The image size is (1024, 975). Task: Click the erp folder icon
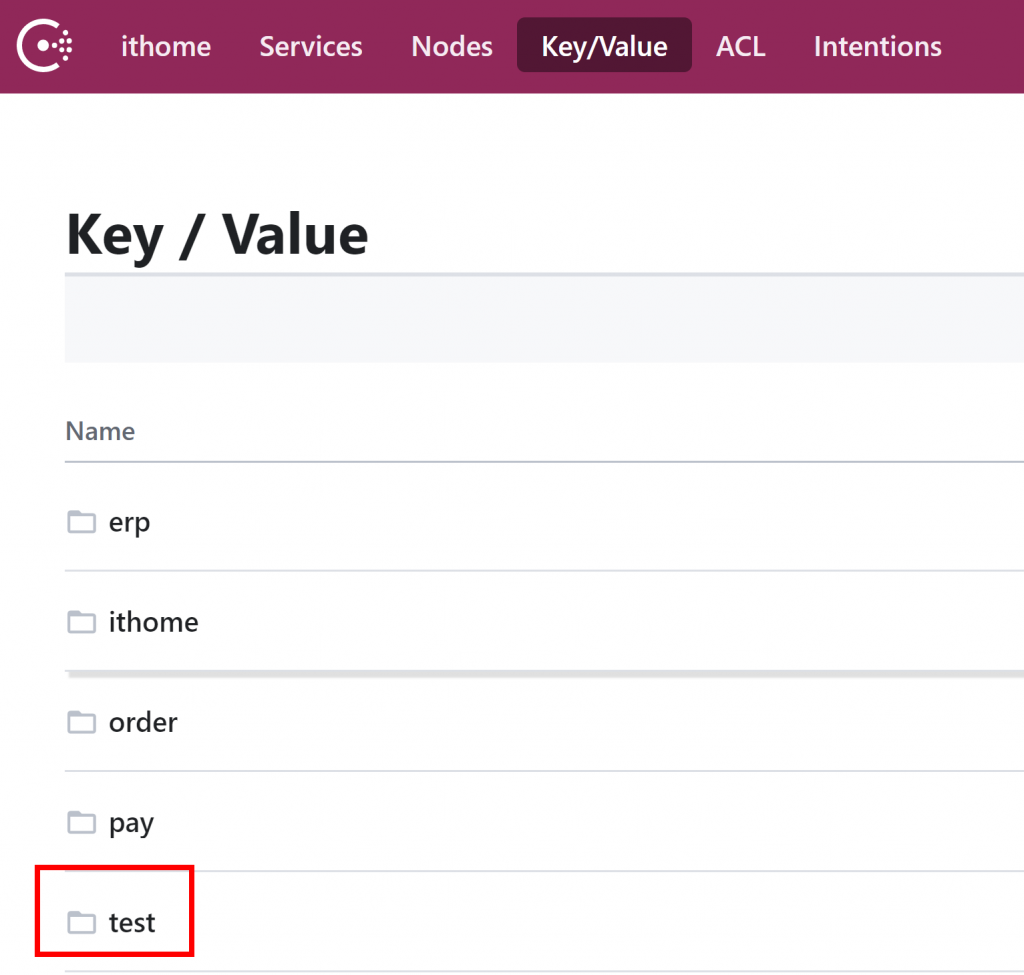click(81, 522)
